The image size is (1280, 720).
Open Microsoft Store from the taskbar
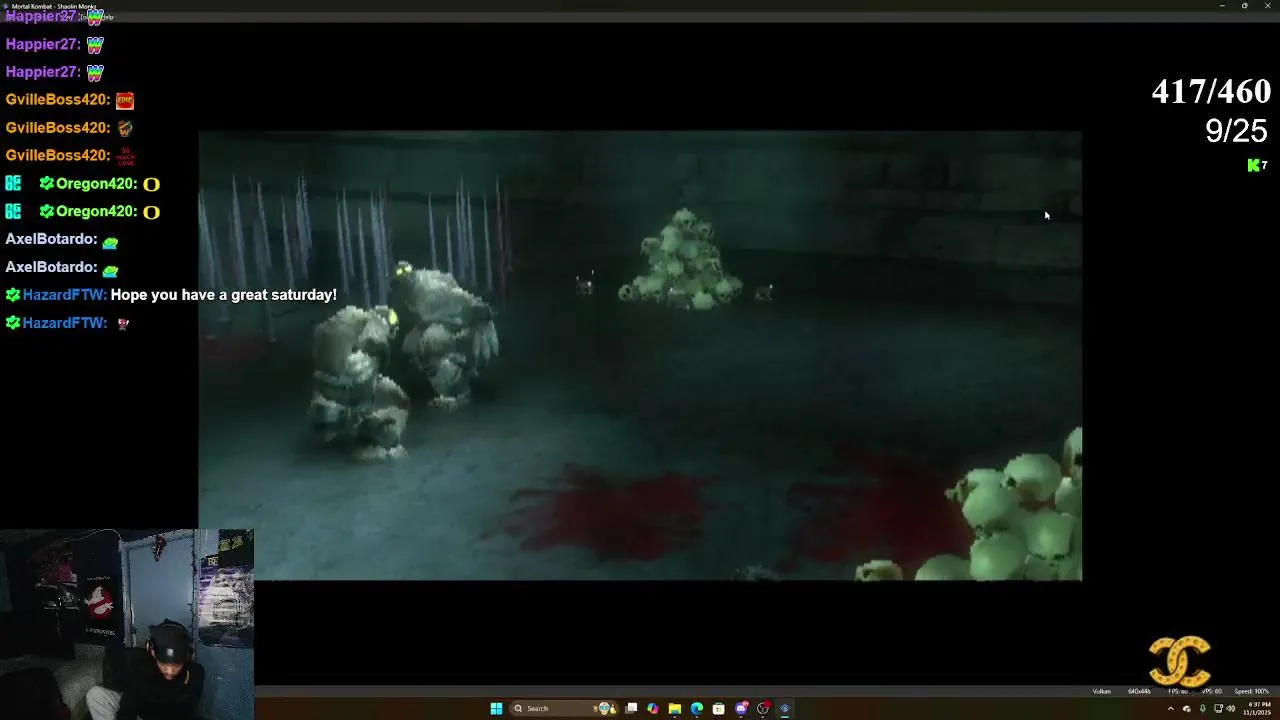pyautogui.click(x=719, y=708)
